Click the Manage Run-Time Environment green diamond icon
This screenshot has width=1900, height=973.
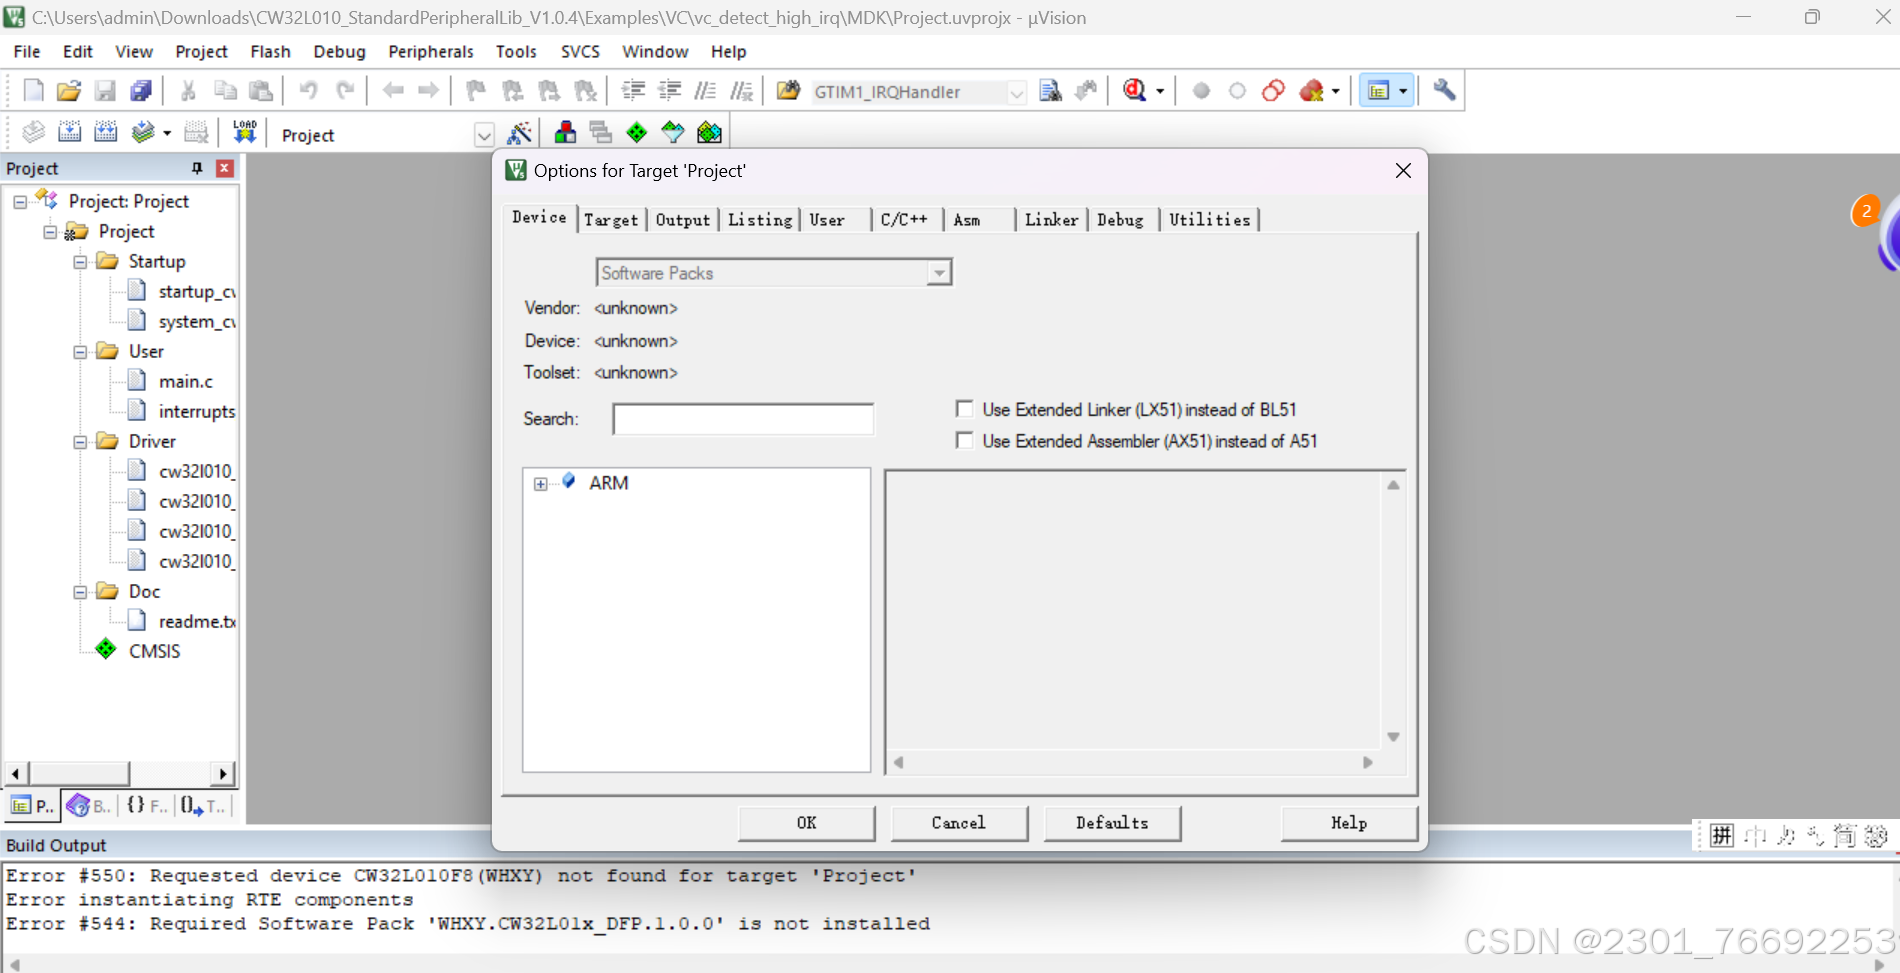tap(637, 132)
